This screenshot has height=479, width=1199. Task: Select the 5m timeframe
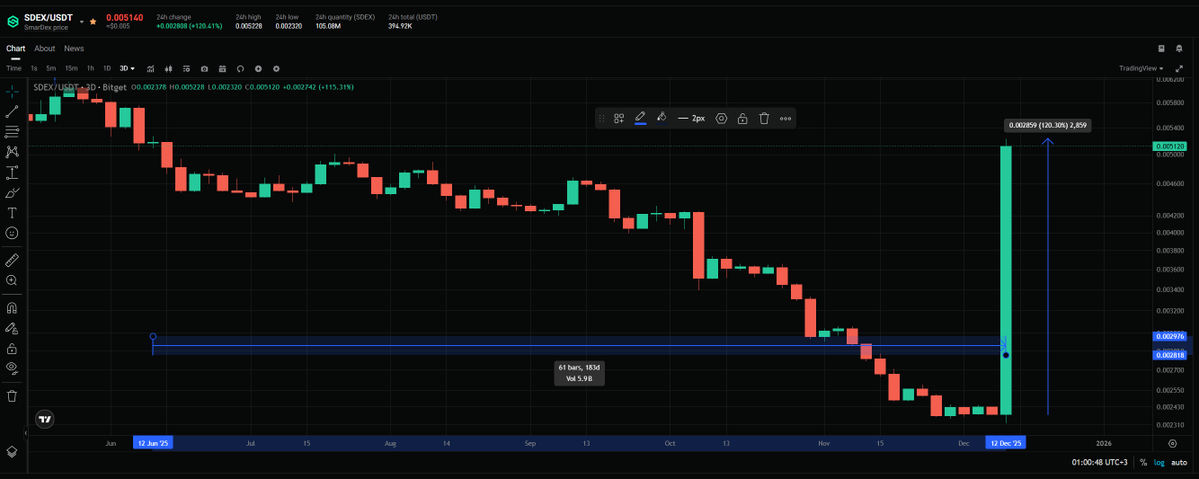tap(50, 68)
